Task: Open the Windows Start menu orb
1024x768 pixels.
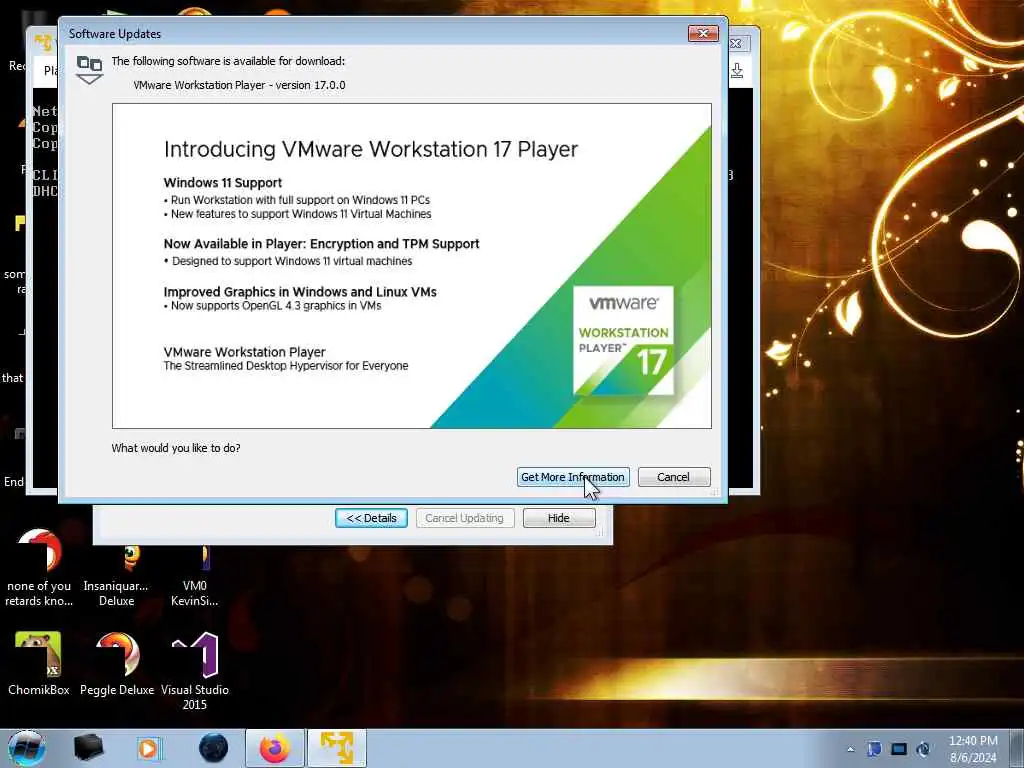Action: tap(27, 748)
